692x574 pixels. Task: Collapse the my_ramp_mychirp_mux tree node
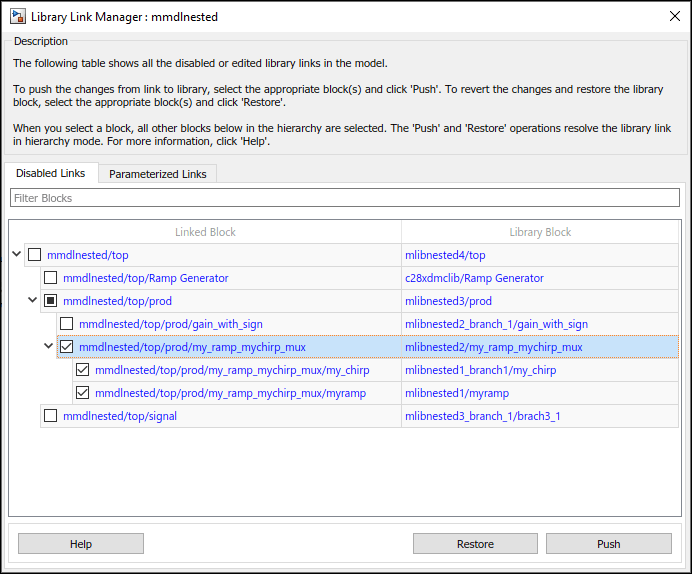pyautogui.click(x=49, y=347)
